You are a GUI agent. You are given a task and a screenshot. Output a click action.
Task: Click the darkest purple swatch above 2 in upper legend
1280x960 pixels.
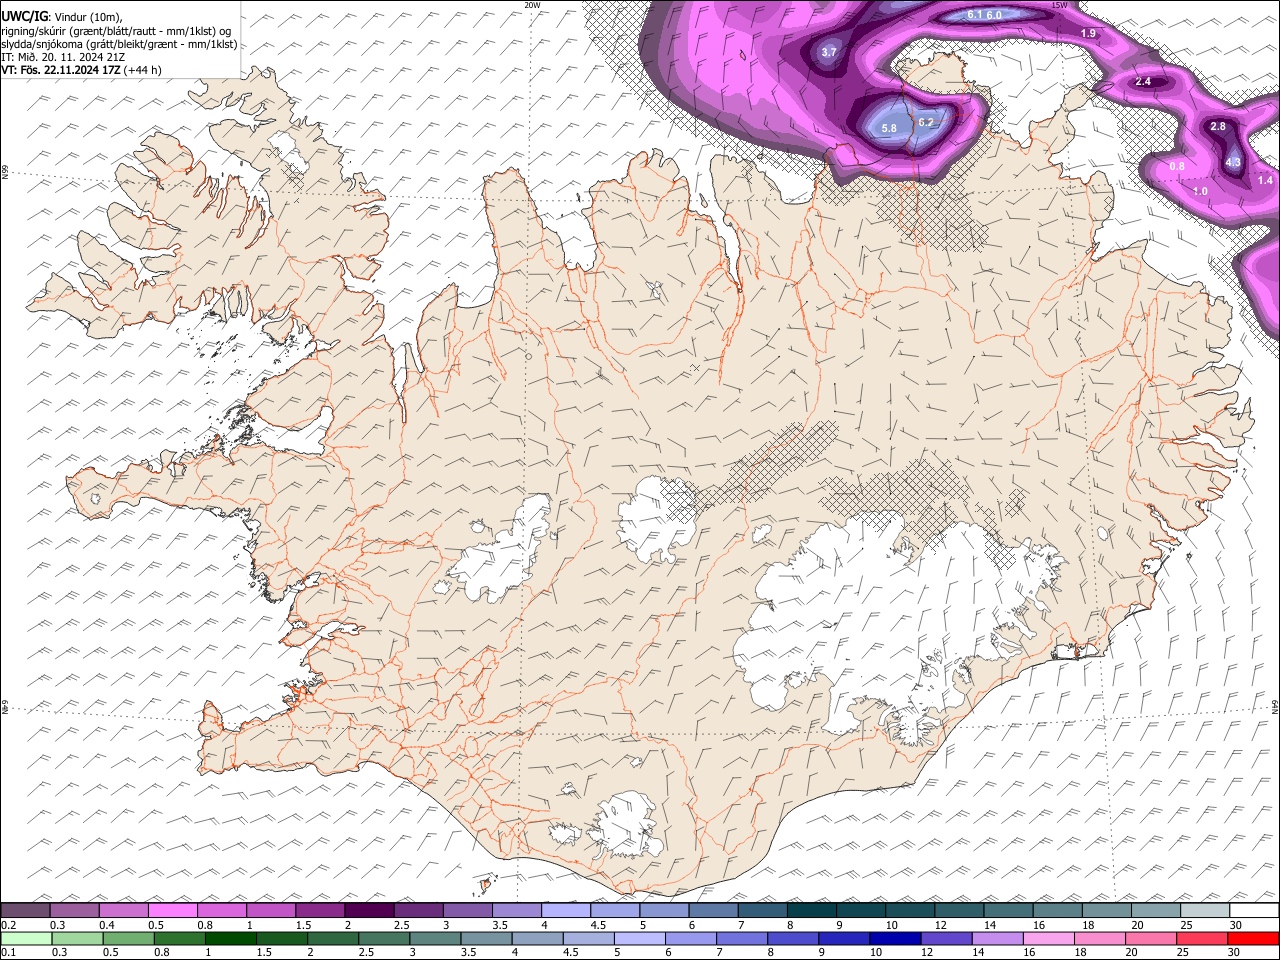(x=369, y=910)
